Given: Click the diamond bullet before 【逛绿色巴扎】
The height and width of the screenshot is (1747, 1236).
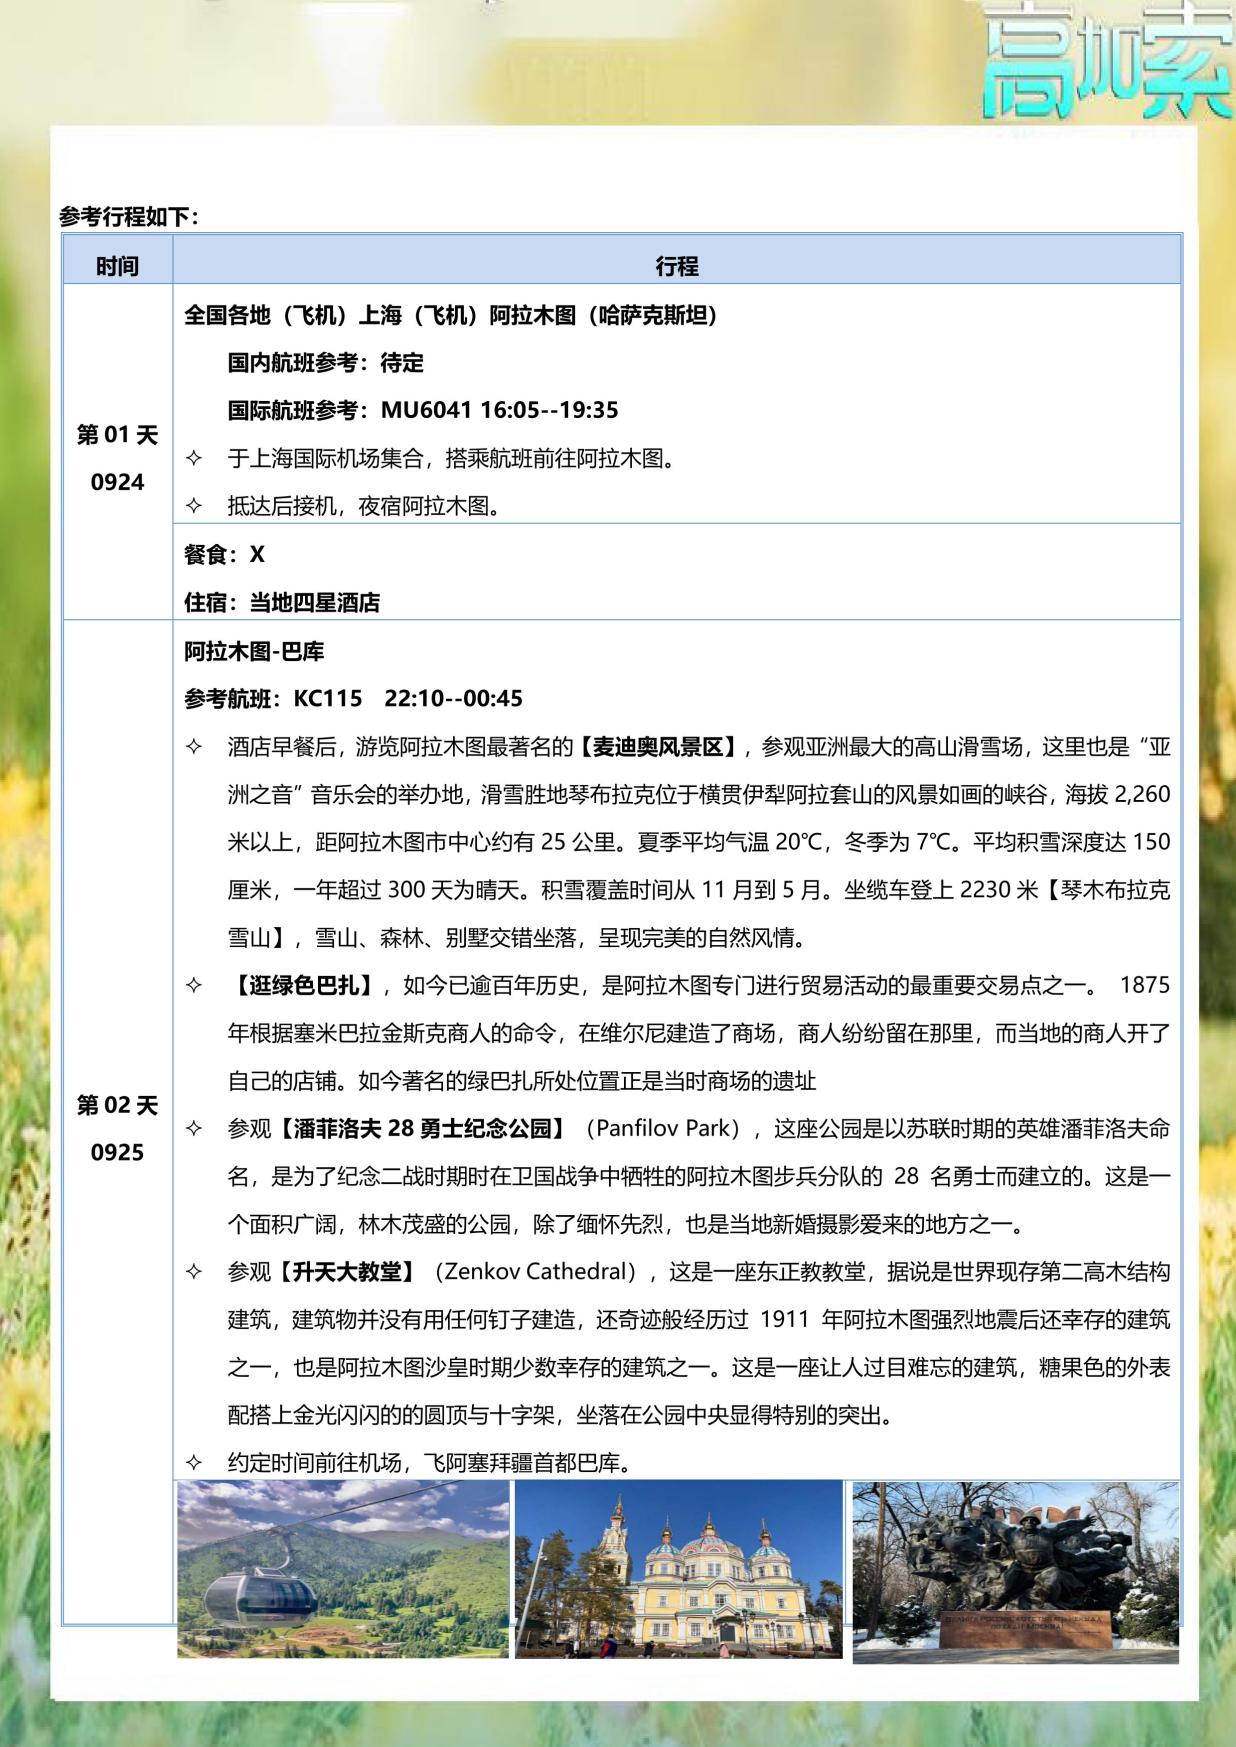Looking at the screenshot, I should pos(194,985).
